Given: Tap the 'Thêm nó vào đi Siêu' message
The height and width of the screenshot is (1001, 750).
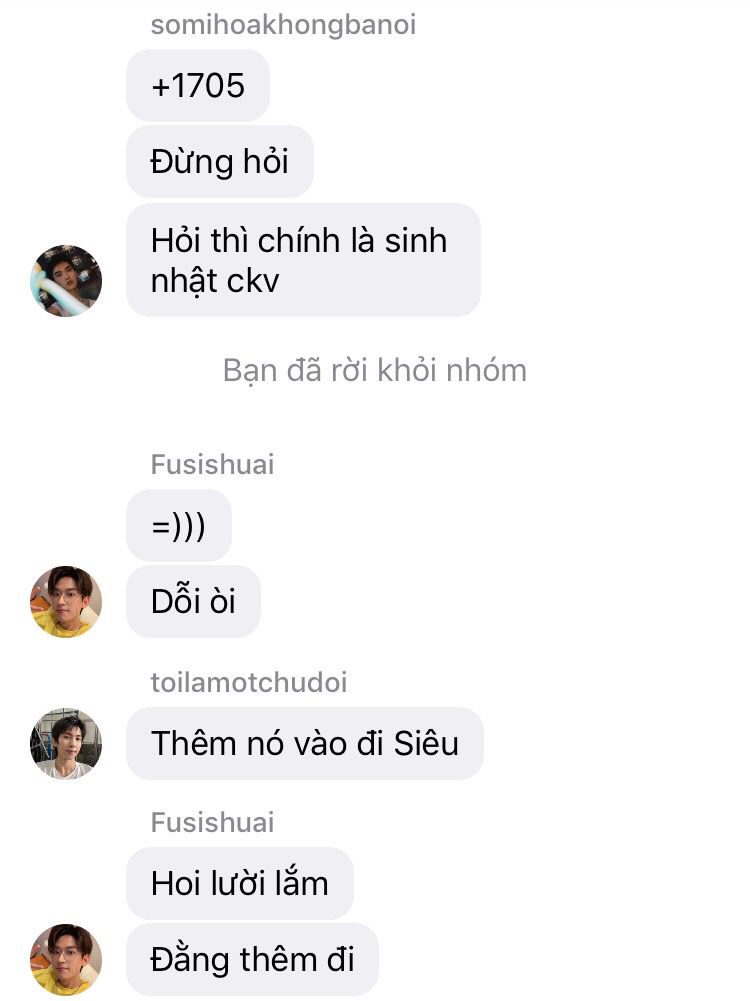Looking at the screenshot, I should tap(304, 743).
